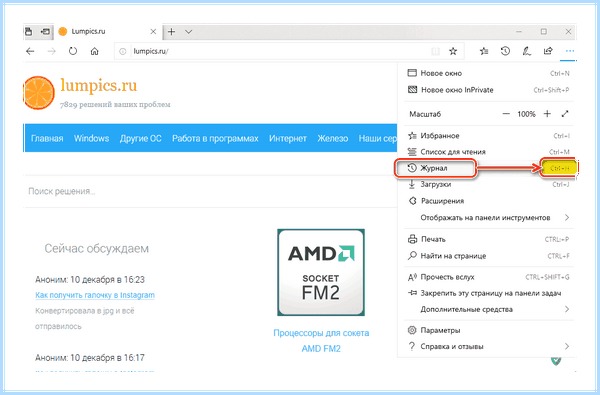600x395 pixels.
Task: Open Как получить галочку в Instagram link
Action: 95,295
